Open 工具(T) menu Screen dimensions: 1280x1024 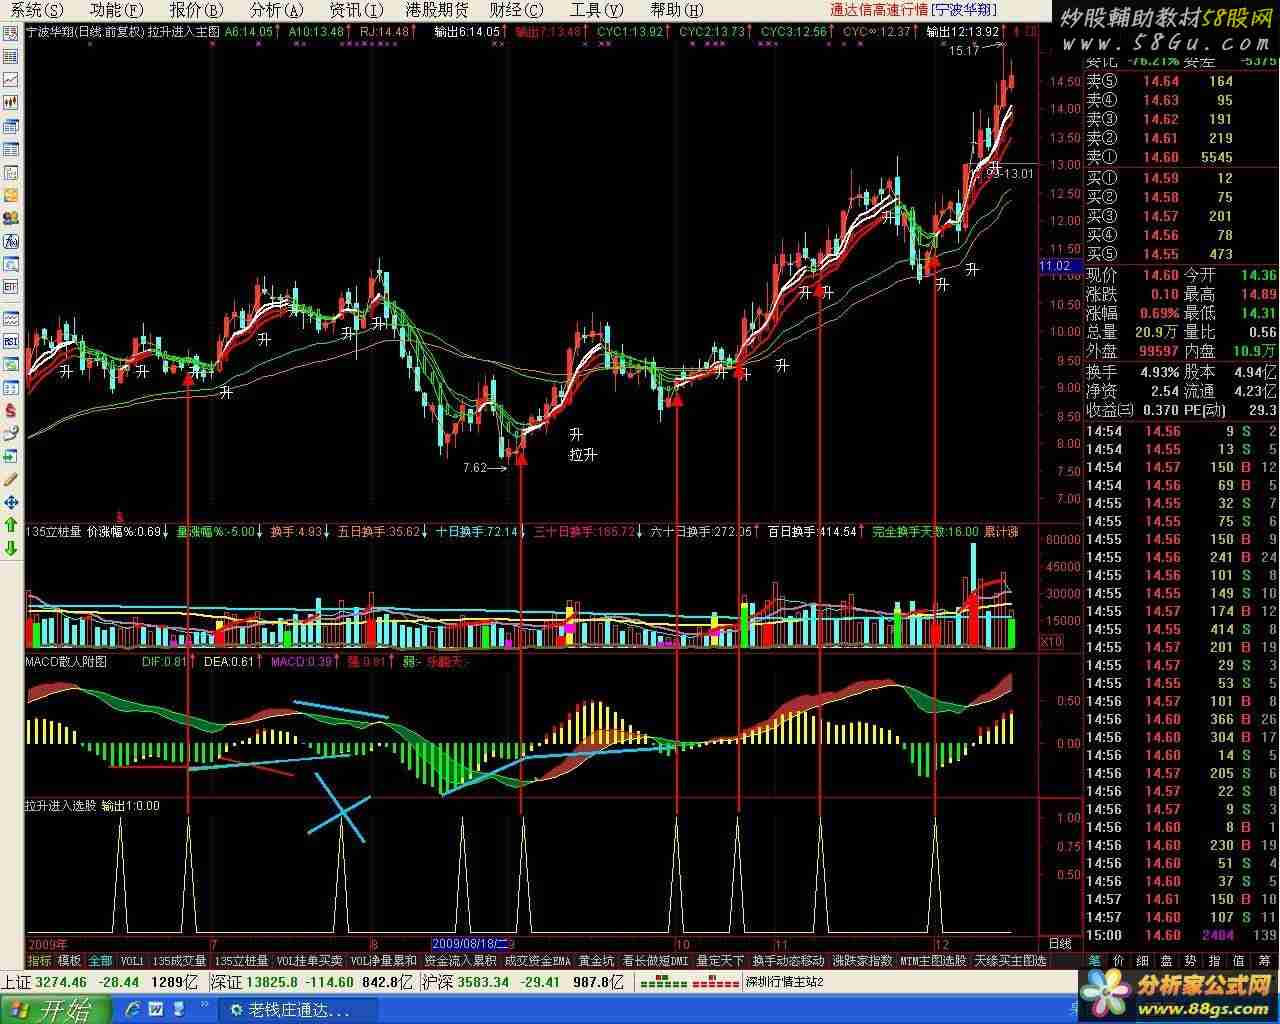coord(597,10)
